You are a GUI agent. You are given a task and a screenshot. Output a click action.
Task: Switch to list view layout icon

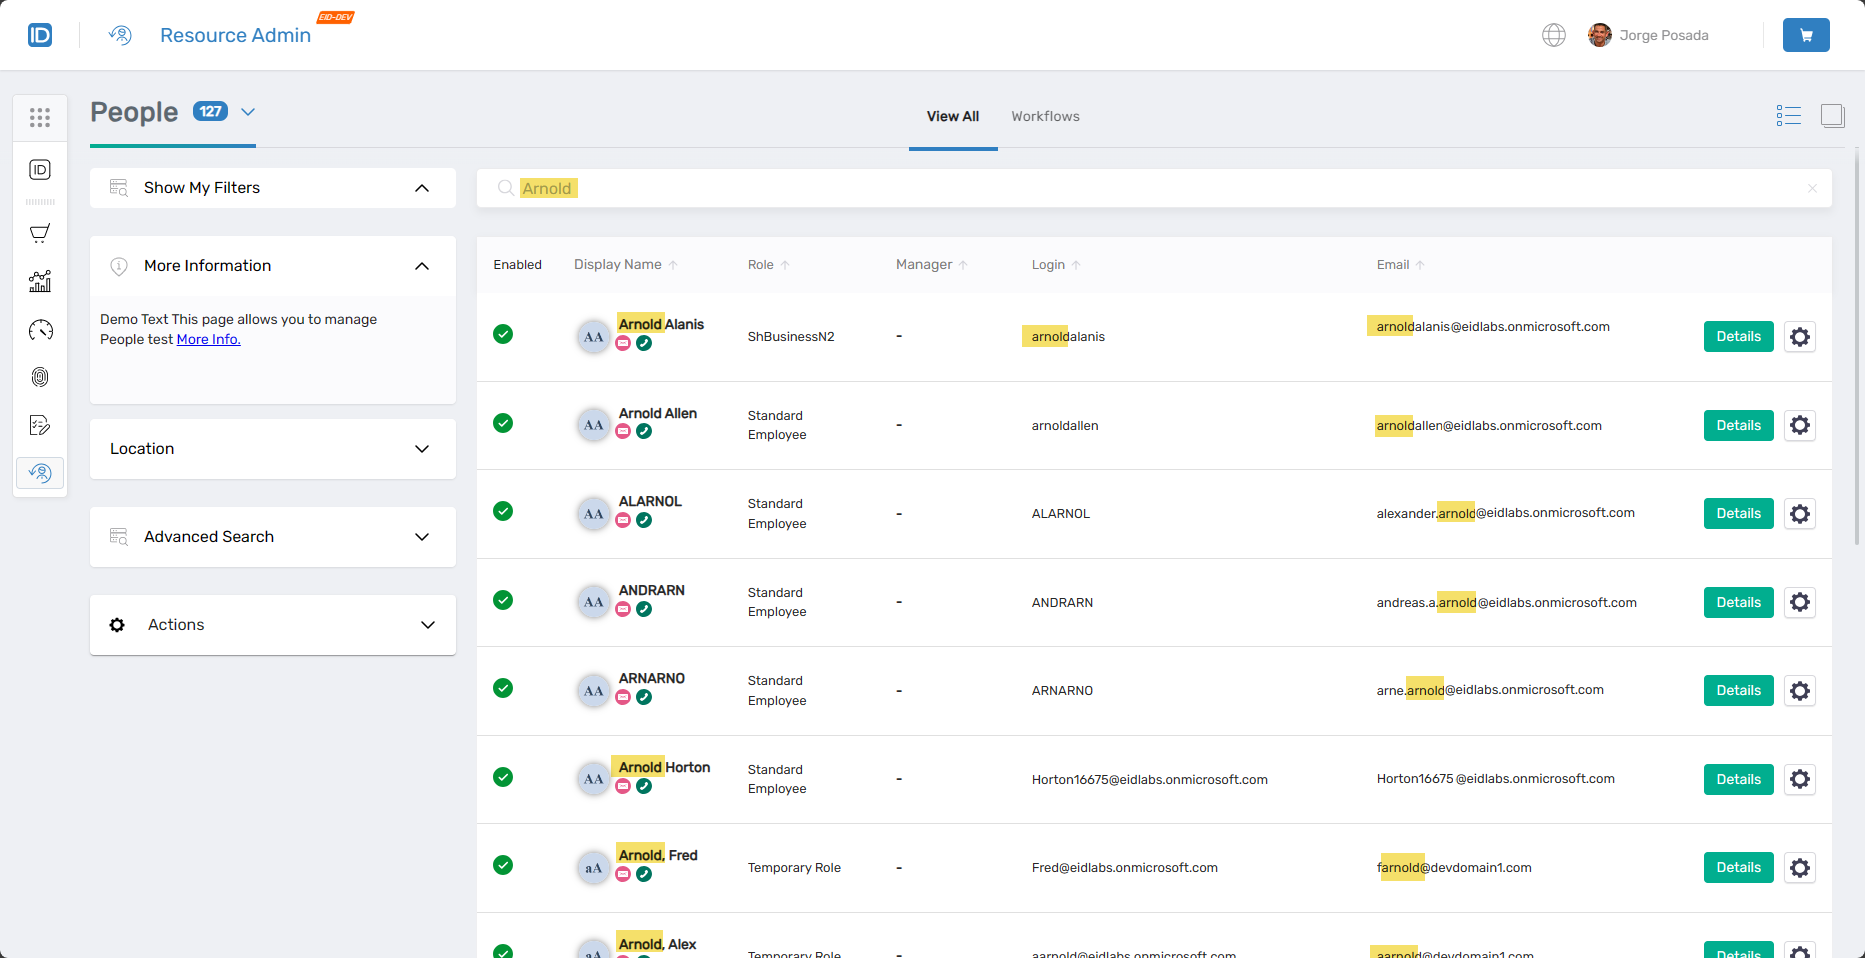[1788, 116]
